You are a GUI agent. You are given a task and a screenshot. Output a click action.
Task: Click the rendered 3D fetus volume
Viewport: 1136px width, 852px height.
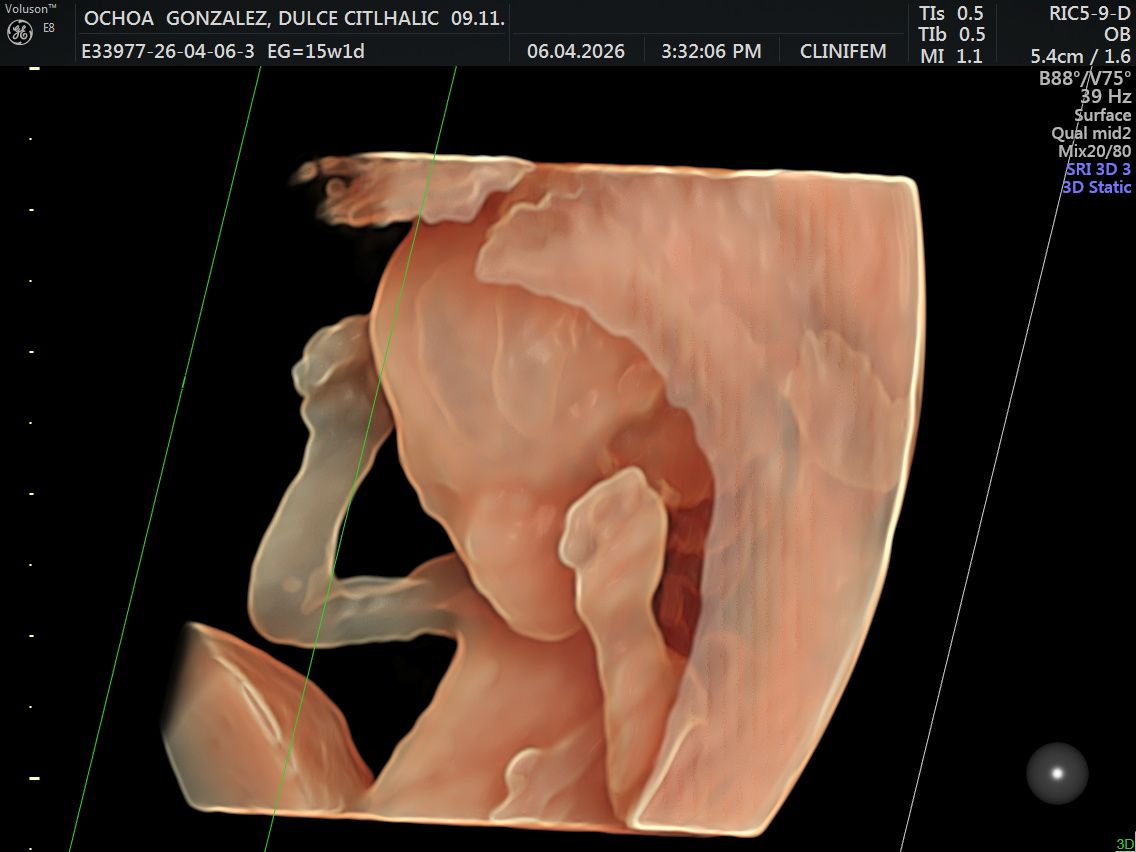[543, 493]
